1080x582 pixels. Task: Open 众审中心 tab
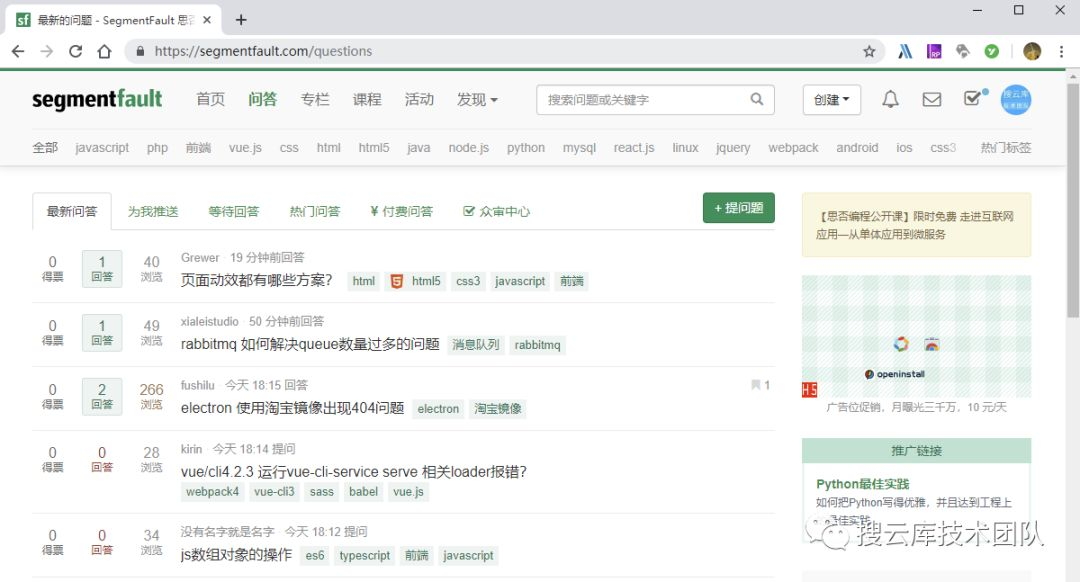[x=497, y=211]
